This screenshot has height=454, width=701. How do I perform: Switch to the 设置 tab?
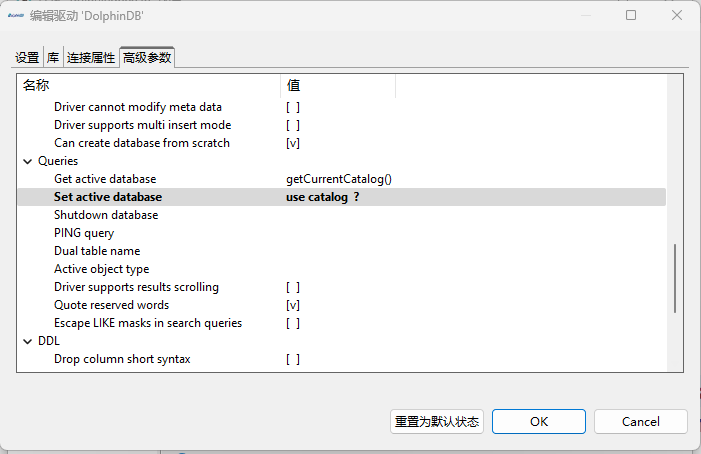coord(27,58)
